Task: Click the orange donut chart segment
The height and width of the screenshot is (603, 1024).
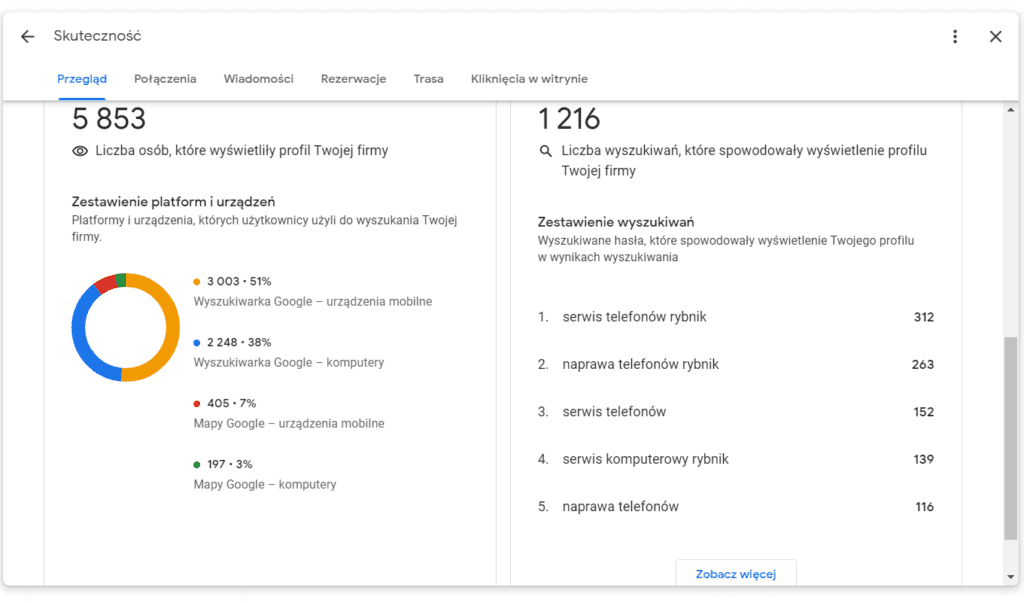Action: (x=172, y=327)
